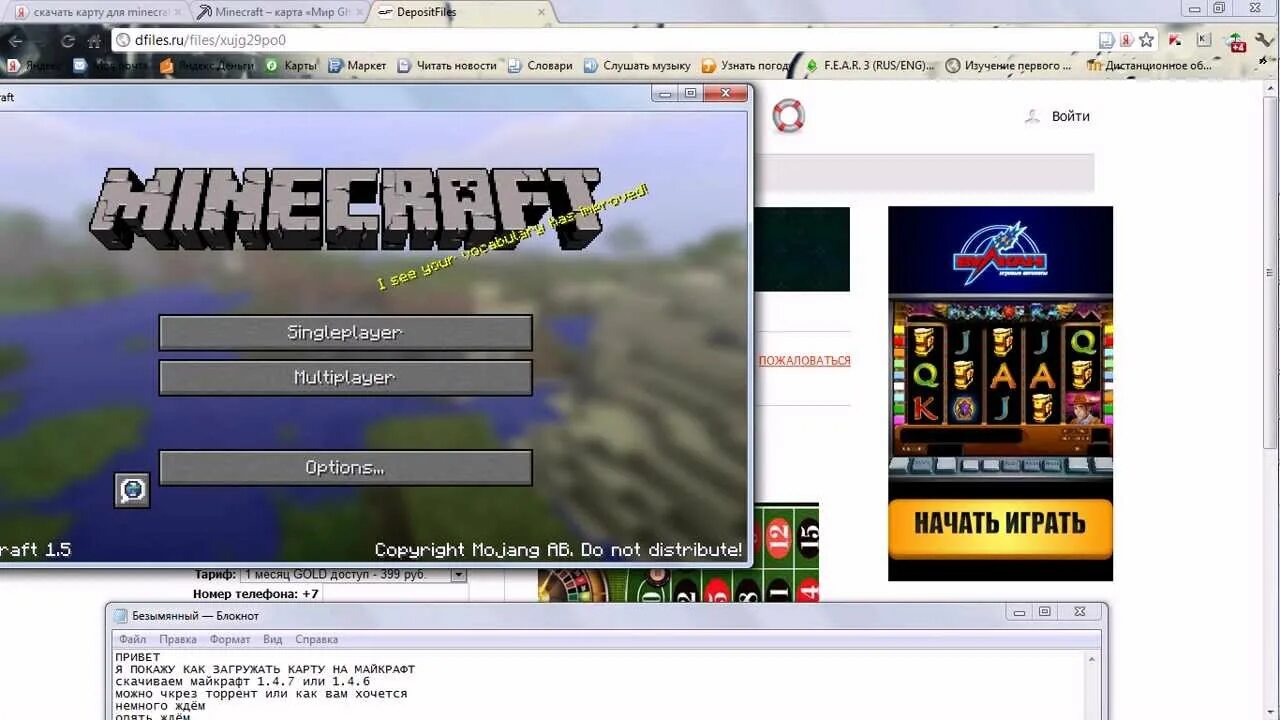
Task: Click the ПРИВЕТ line in Notepad
Action: point(138,657)
